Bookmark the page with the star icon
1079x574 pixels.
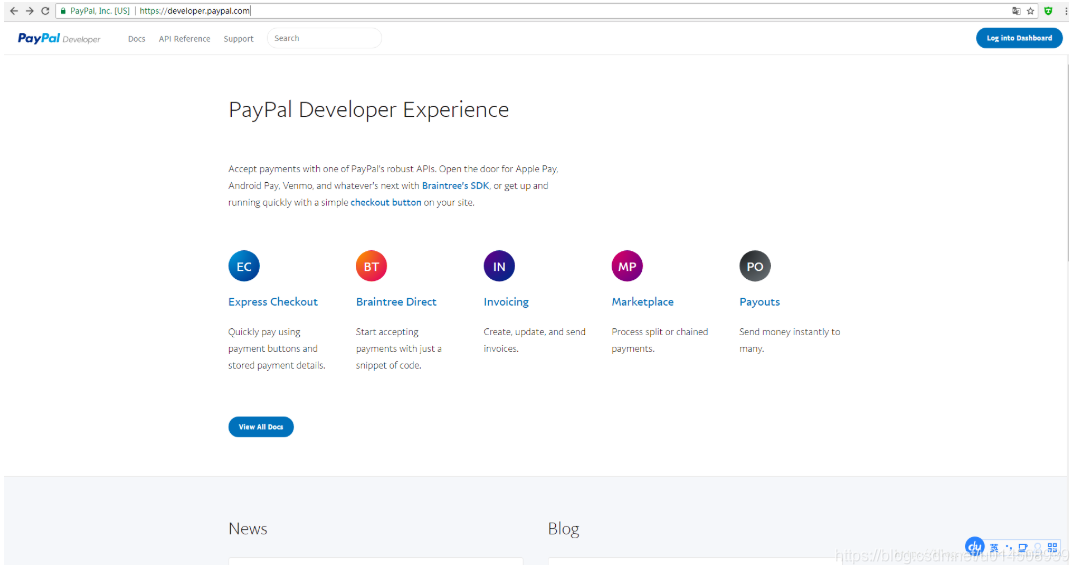(1030, 11)
